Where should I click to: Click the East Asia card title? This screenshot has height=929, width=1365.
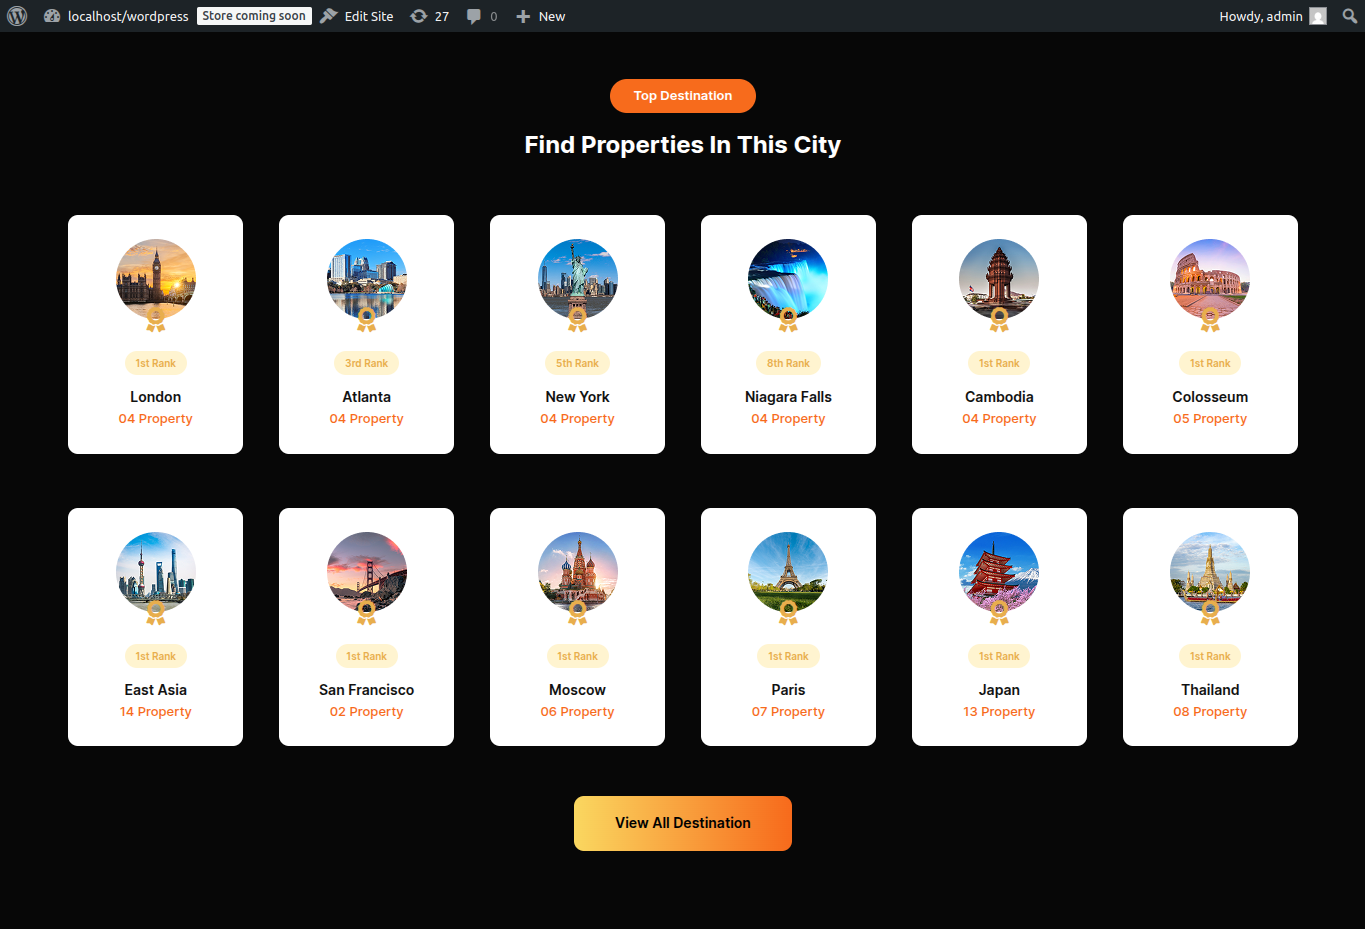pos(156,690)
